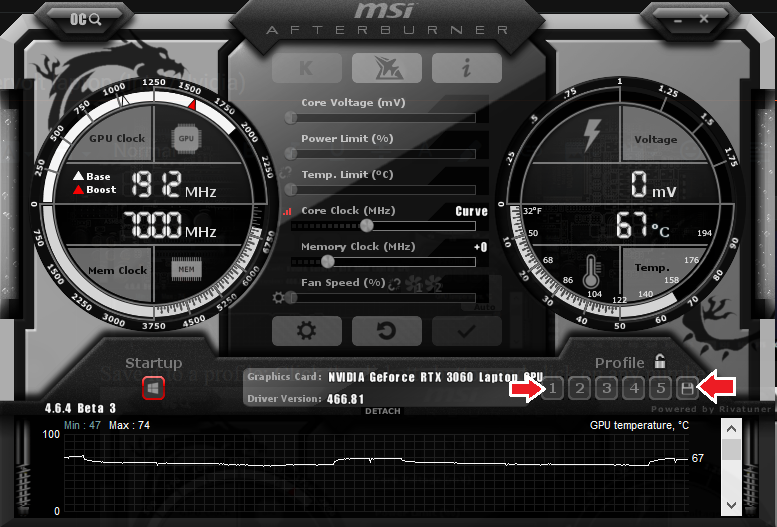
Task: Select profile slot 4
Action: pos(634,388)
